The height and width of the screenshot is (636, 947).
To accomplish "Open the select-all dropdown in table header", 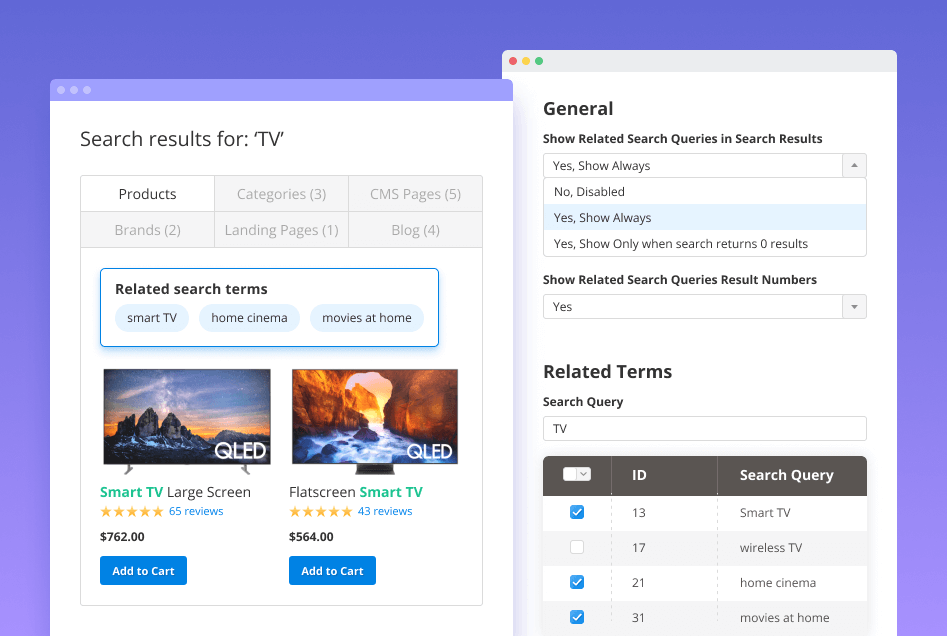I will (x=584, y=475).
